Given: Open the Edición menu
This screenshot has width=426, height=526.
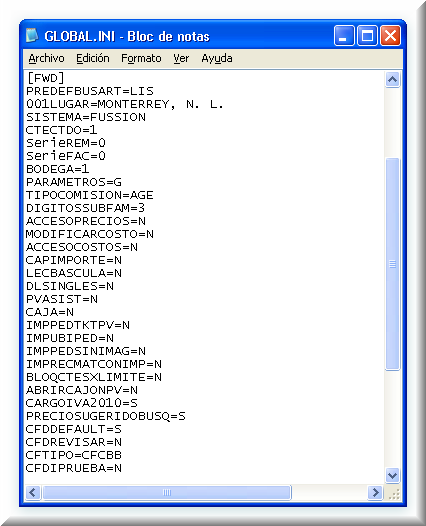Looking at the screenshot, I should 93,58.
